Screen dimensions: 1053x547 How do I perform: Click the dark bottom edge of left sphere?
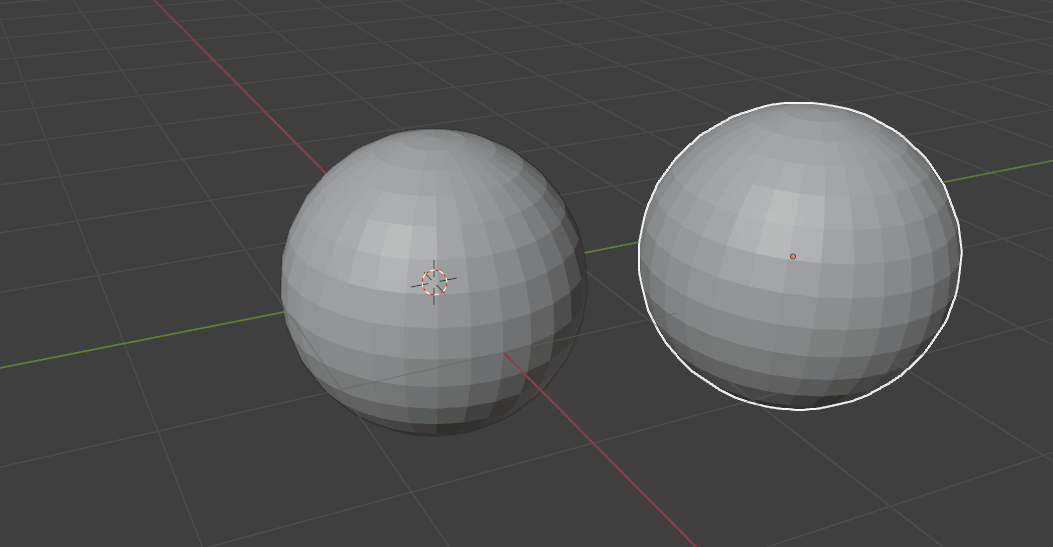click(434, 428)
